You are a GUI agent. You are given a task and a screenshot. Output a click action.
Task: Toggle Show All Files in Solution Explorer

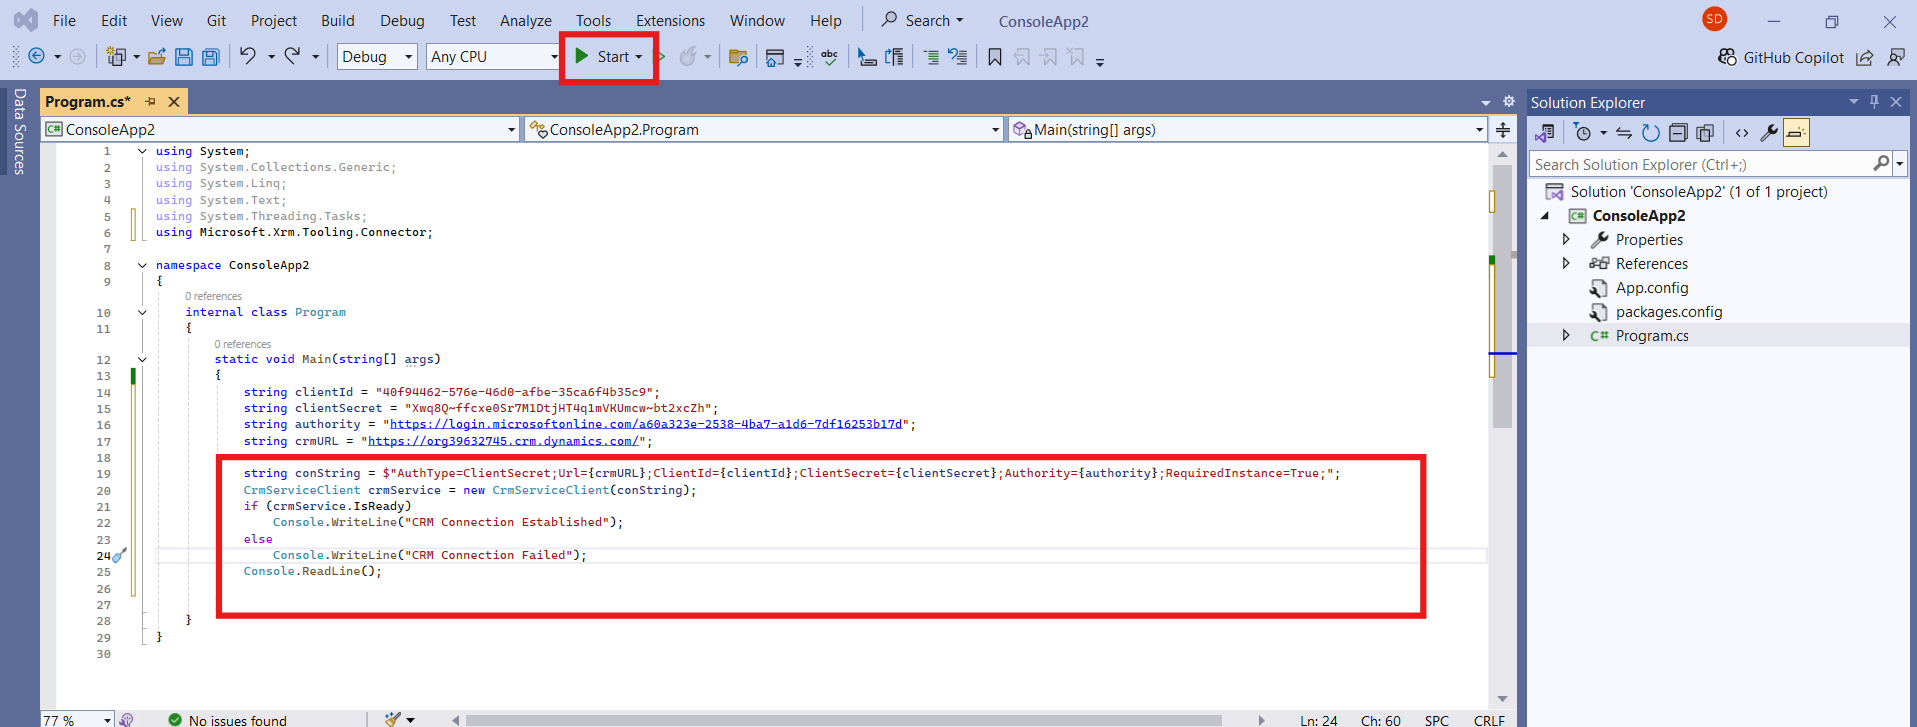[1705, 133]
